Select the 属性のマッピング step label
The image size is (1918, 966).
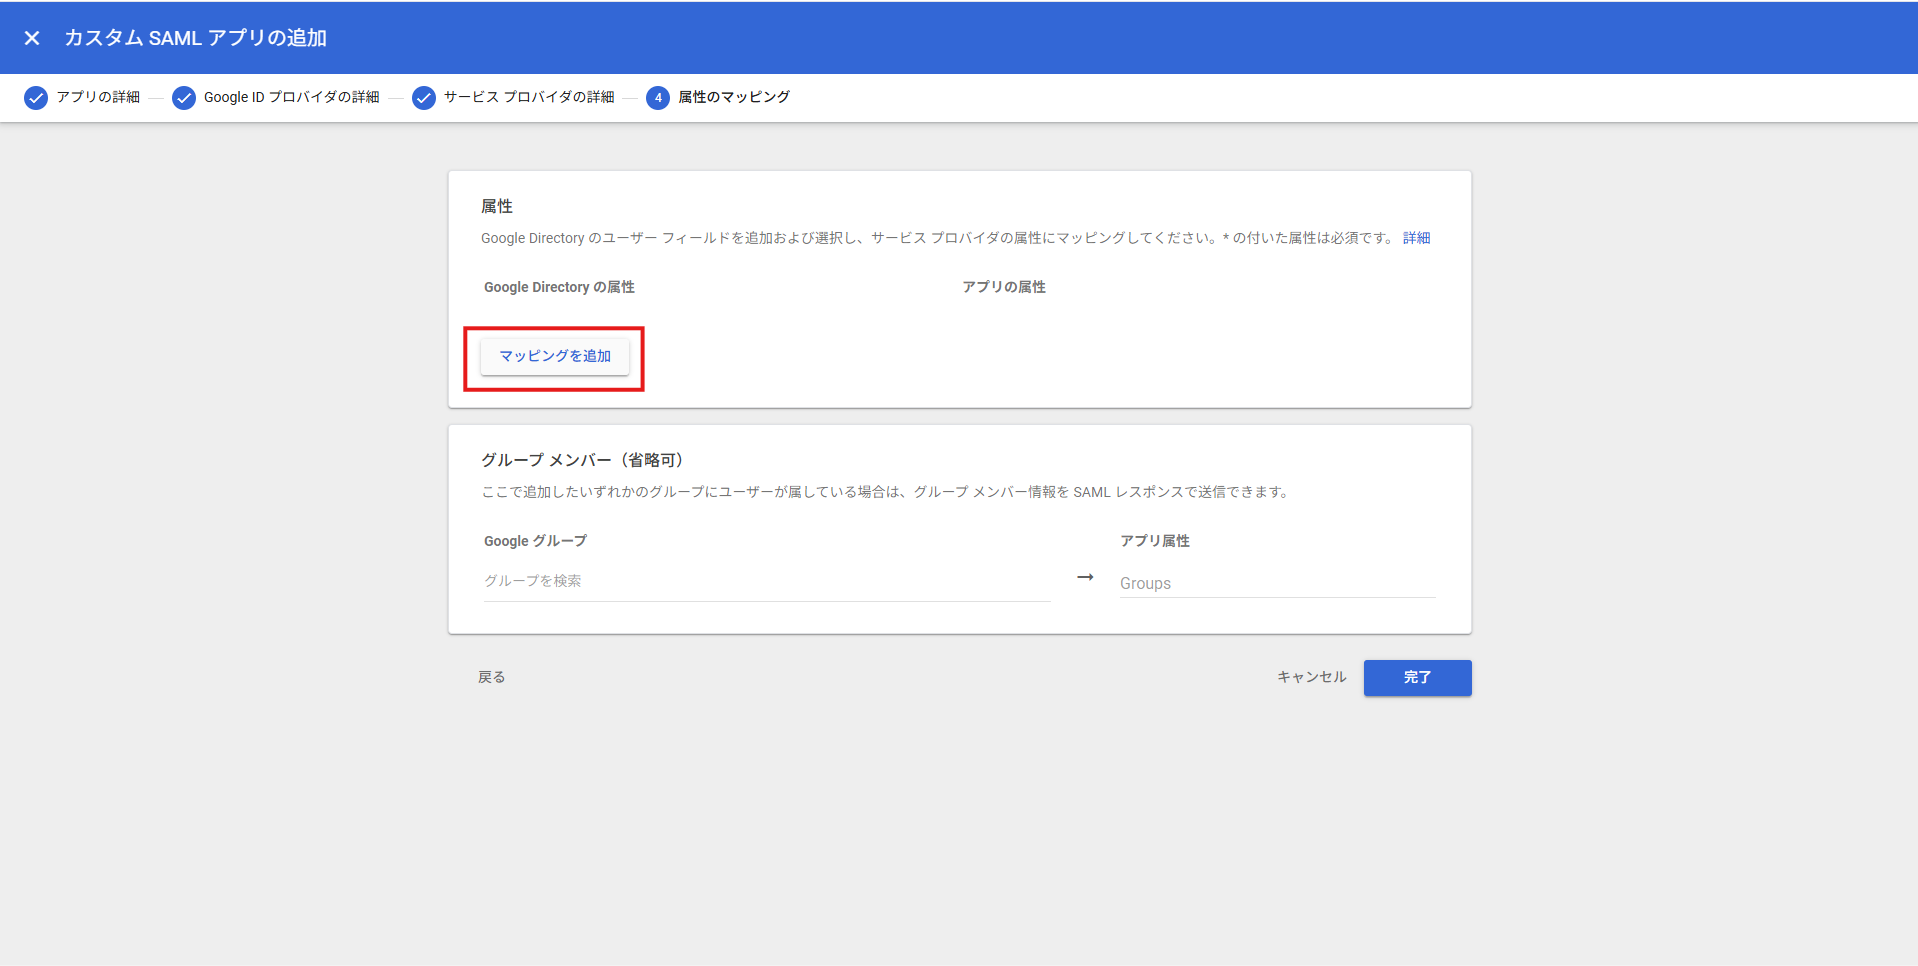734,97
